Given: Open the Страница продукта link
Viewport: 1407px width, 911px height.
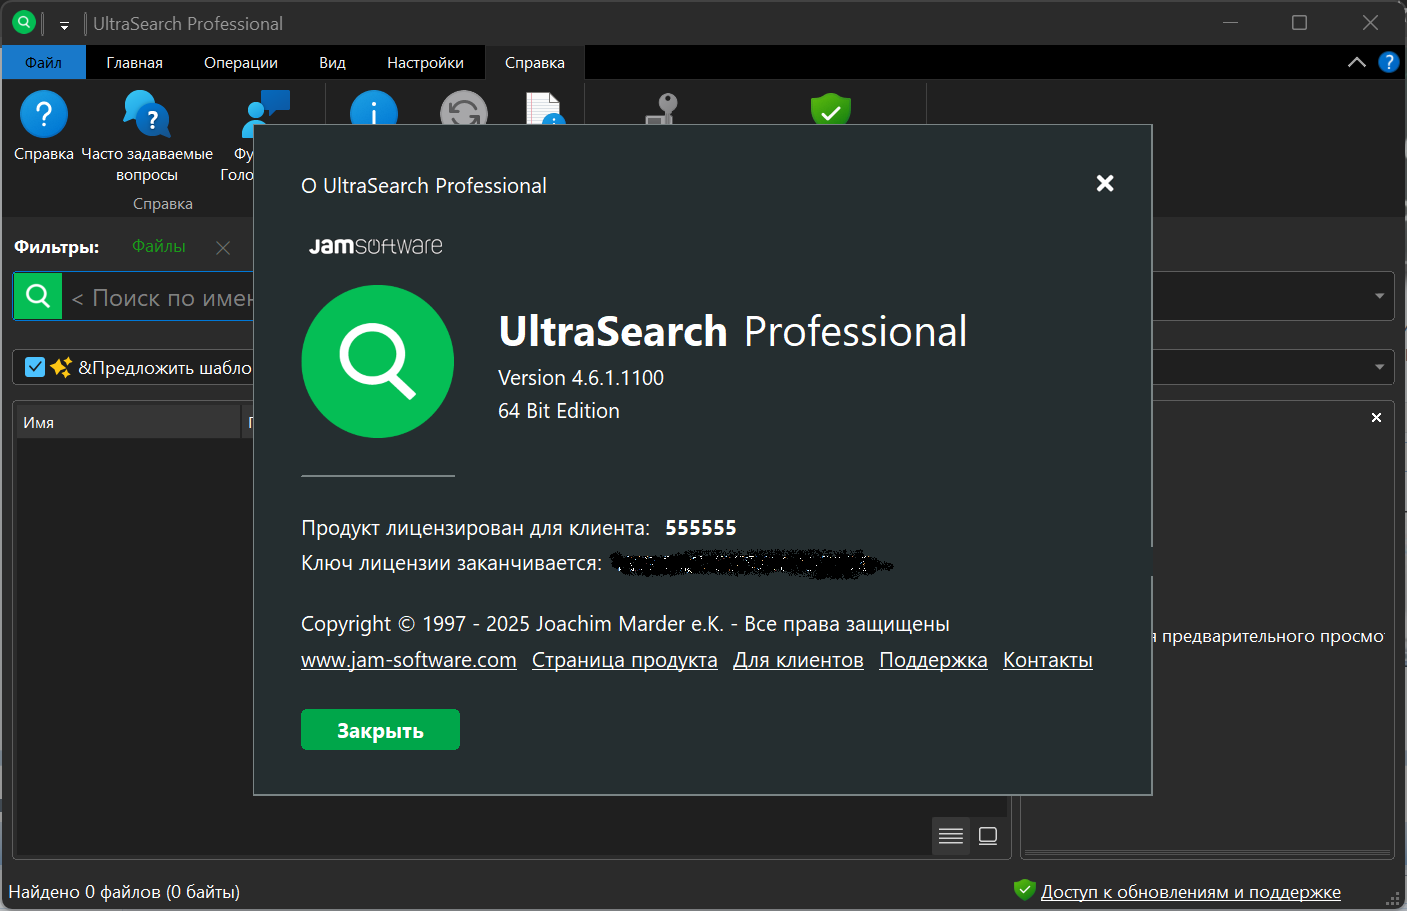Looking at the screenshot, I should (625, 660).
